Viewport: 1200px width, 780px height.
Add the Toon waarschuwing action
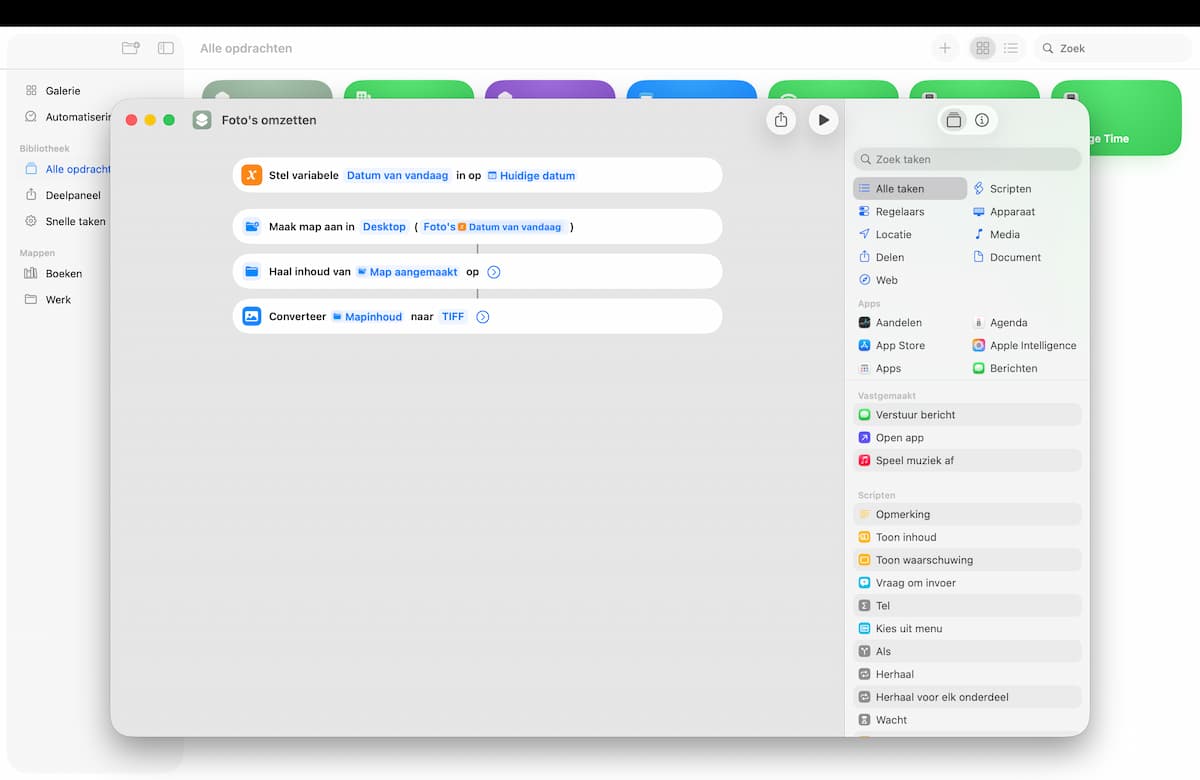click(967, 560)
